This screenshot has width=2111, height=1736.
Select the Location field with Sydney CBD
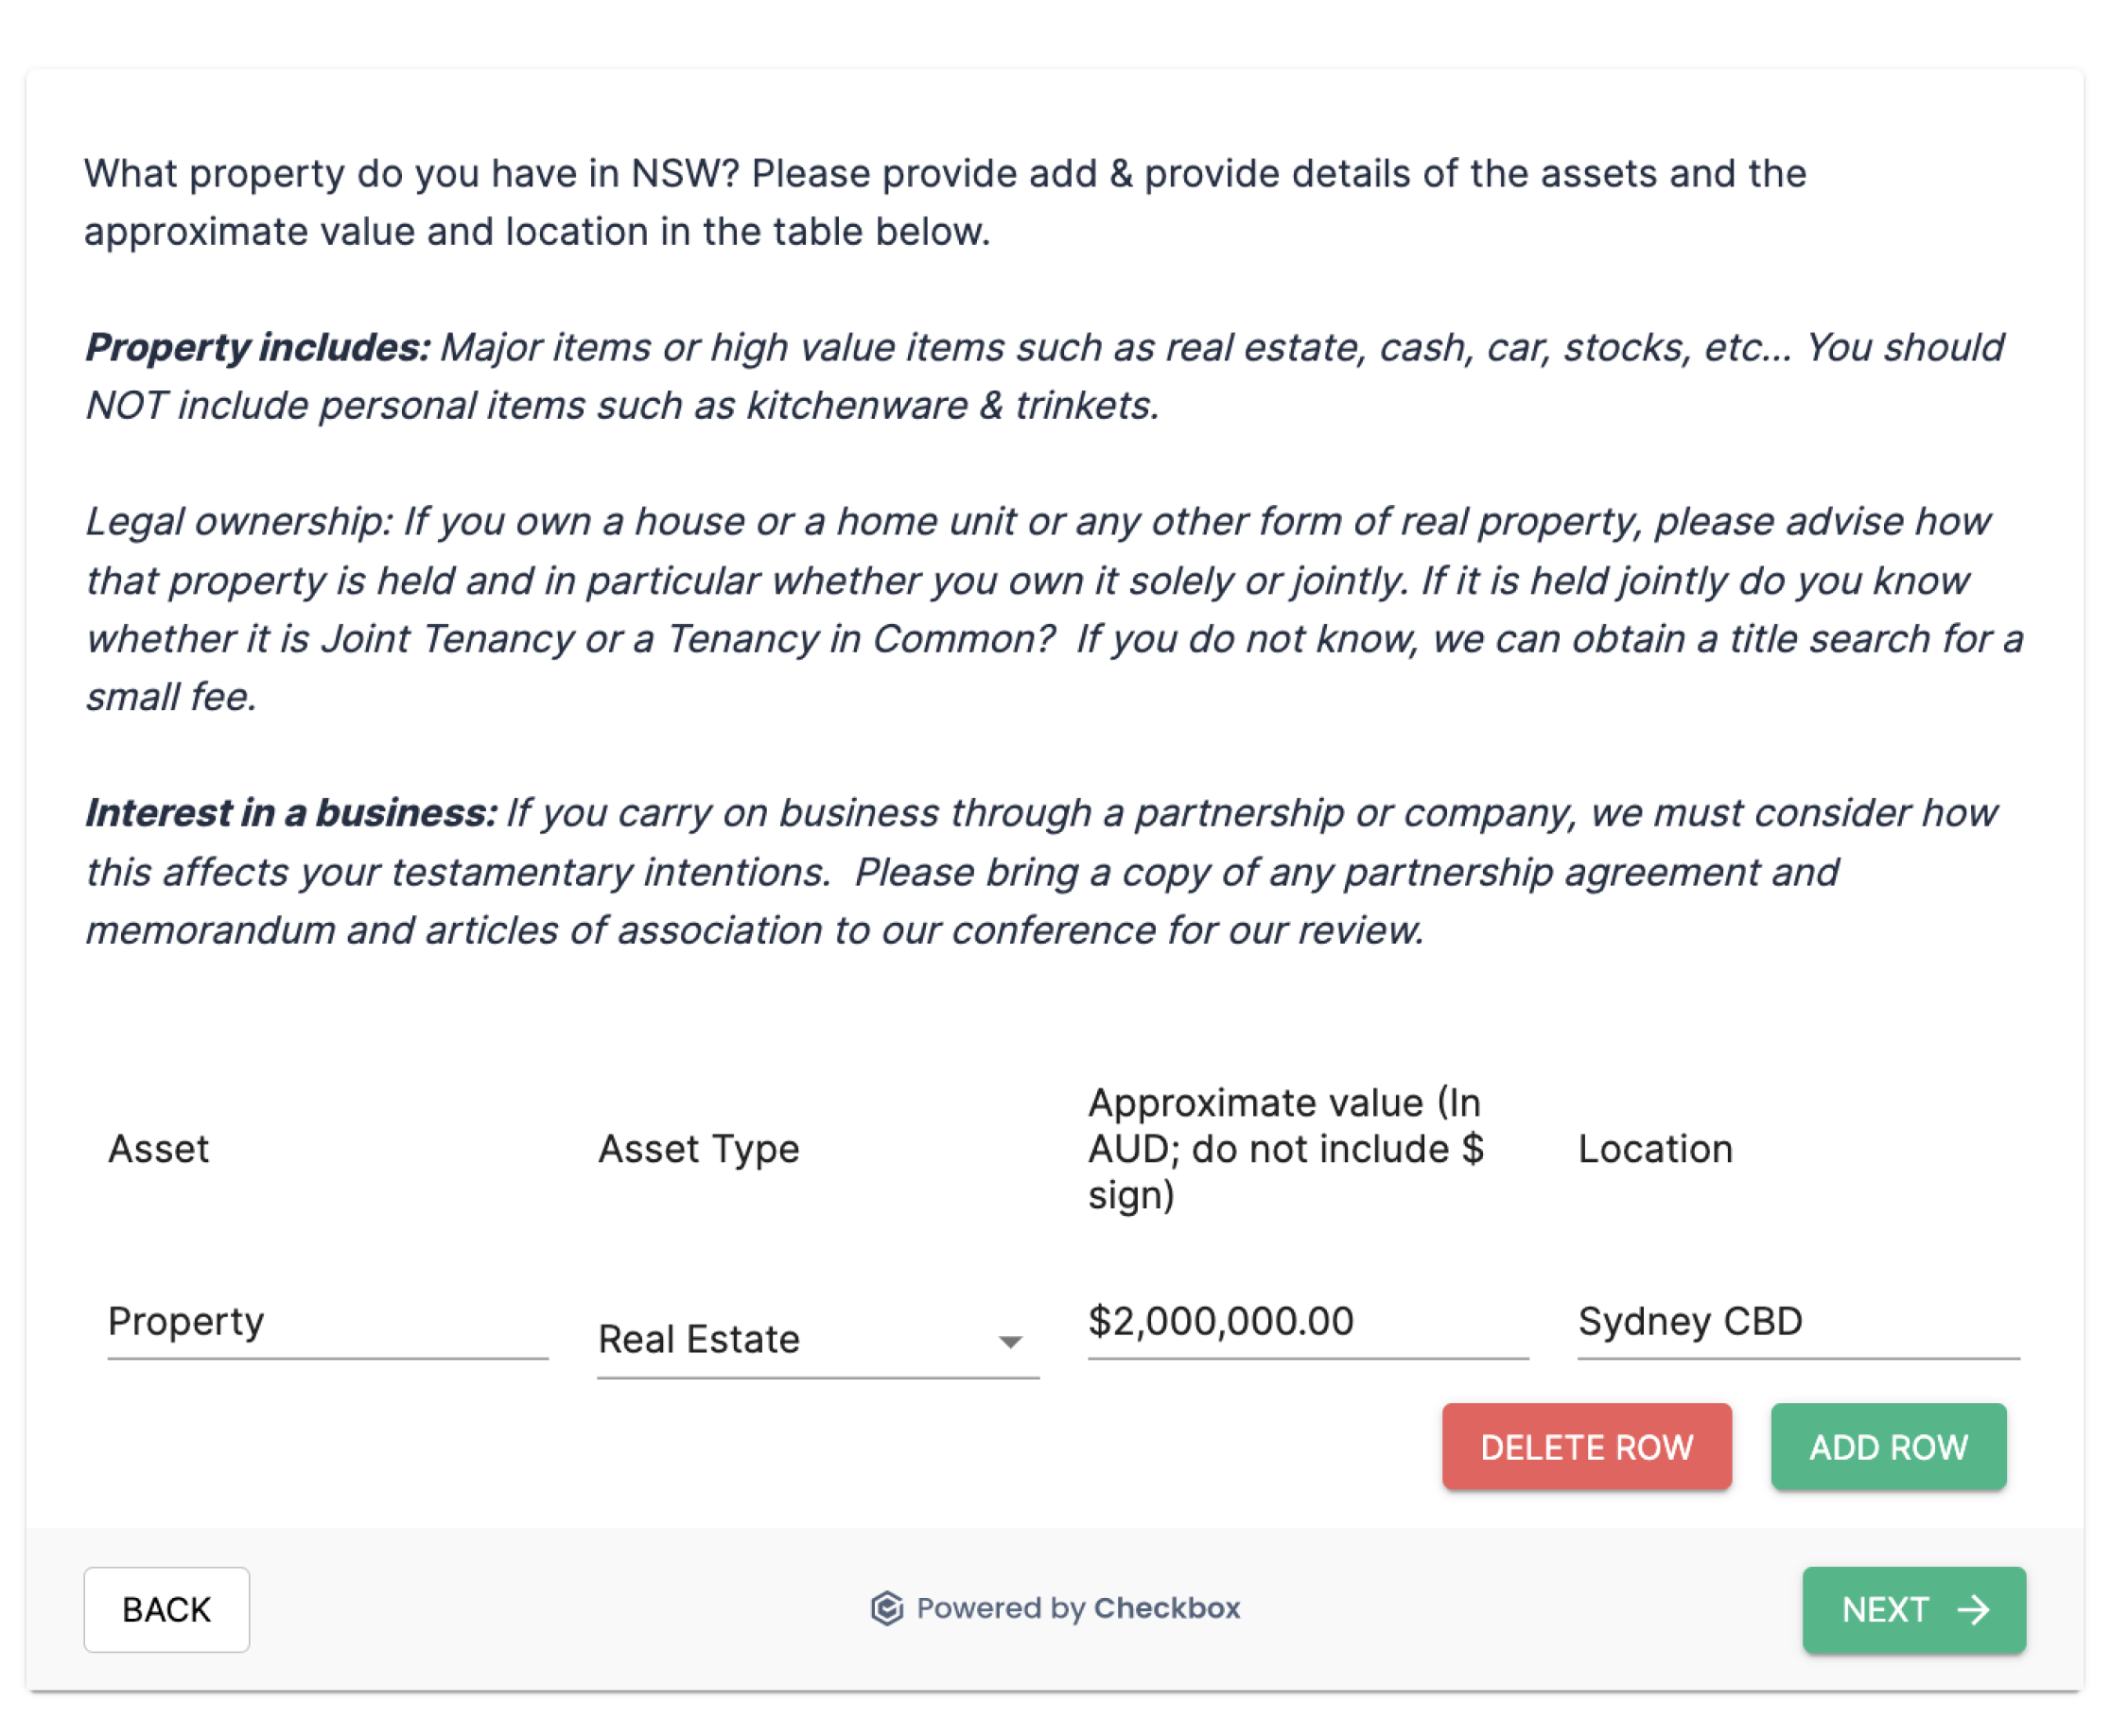tap(1797, 1322)
